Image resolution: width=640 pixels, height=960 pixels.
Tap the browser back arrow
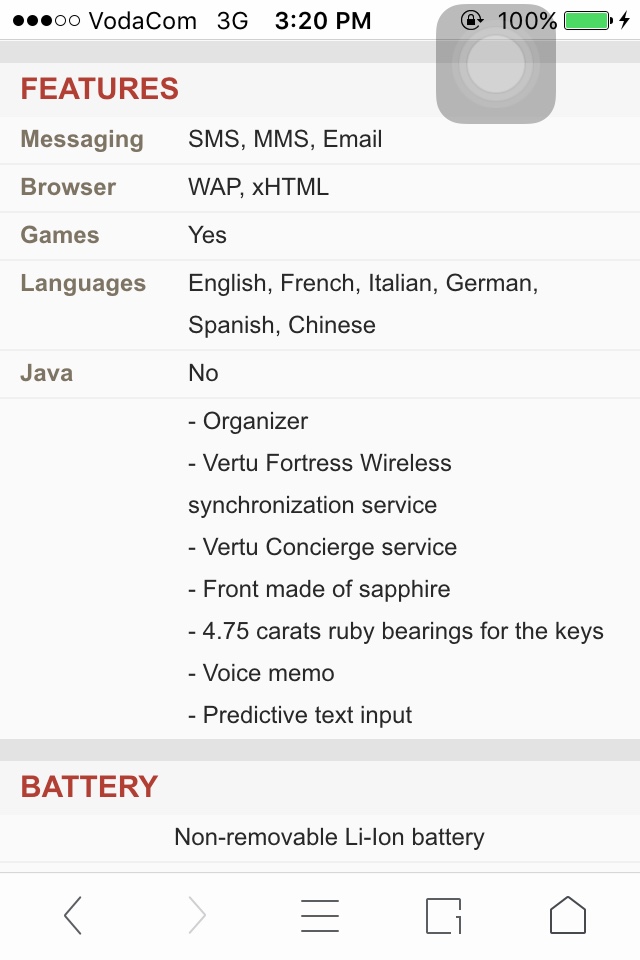pyautogui.click(x=73, y=915)
